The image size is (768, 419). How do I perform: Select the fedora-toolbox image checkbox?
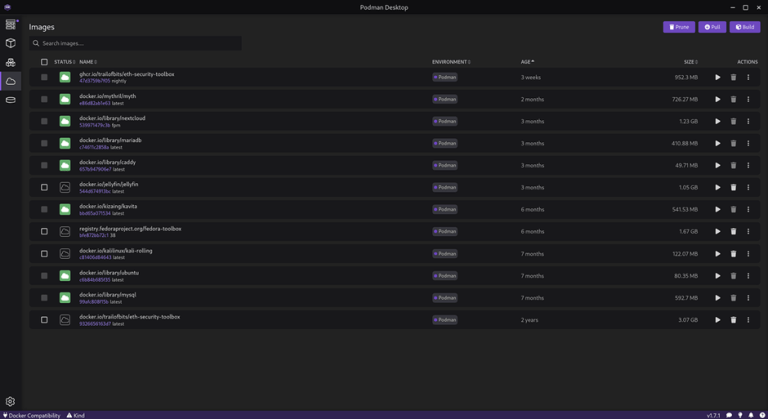[44, 232]
